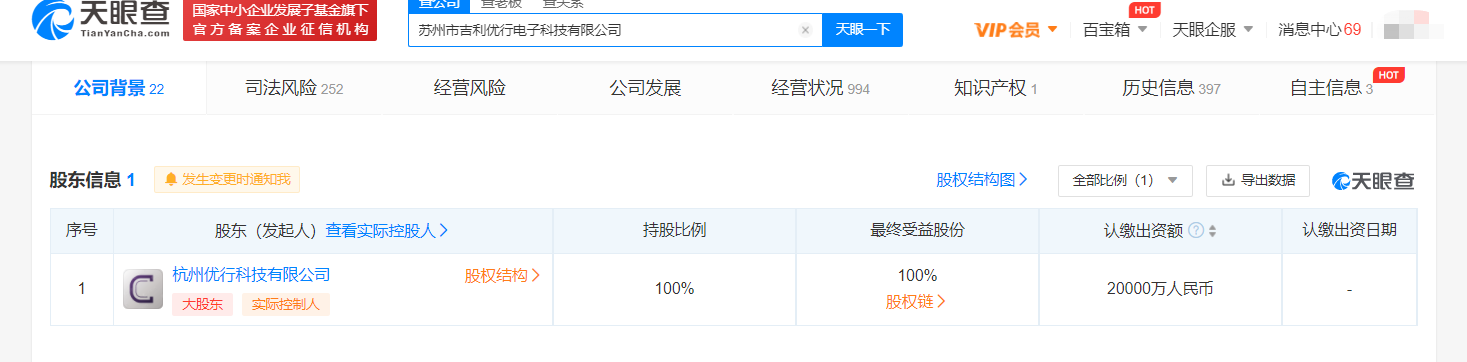
Task: Click the 实际控制人 tag
Action: [x=286, y=304]
